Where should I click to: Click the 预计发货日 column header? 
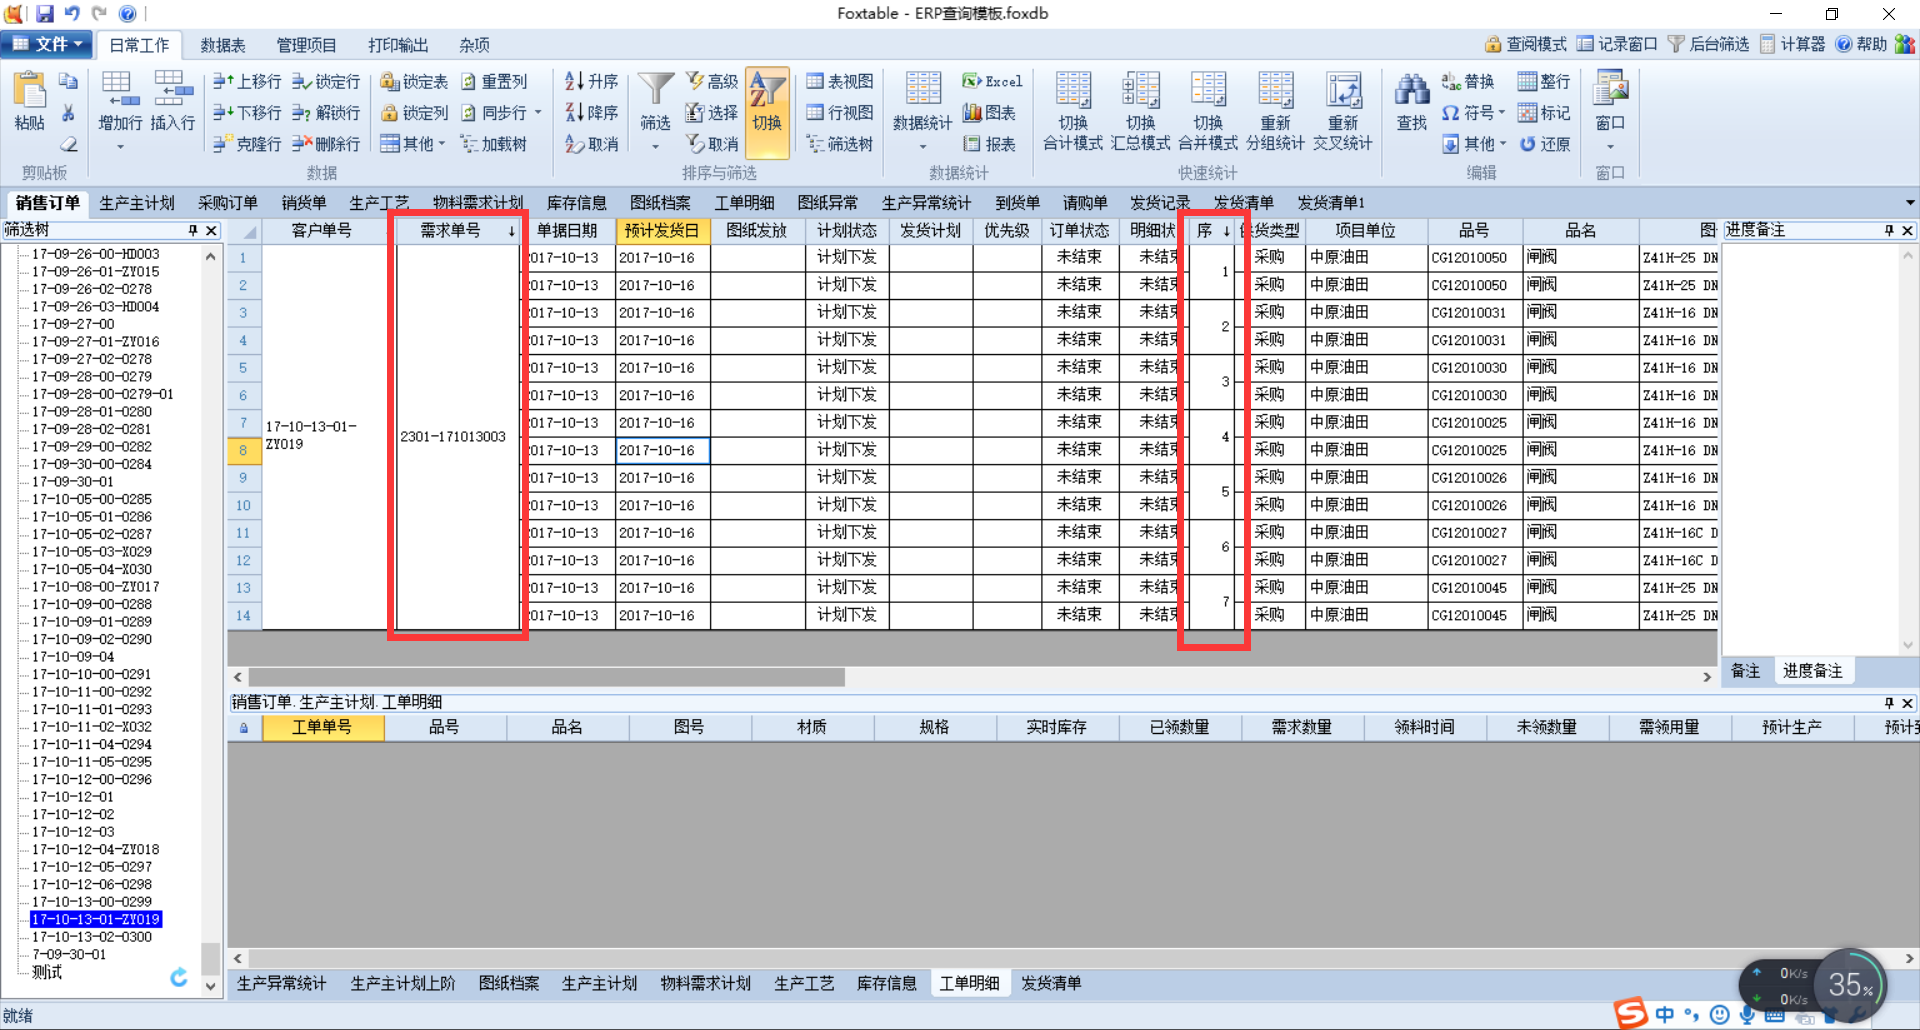point(661,231)
